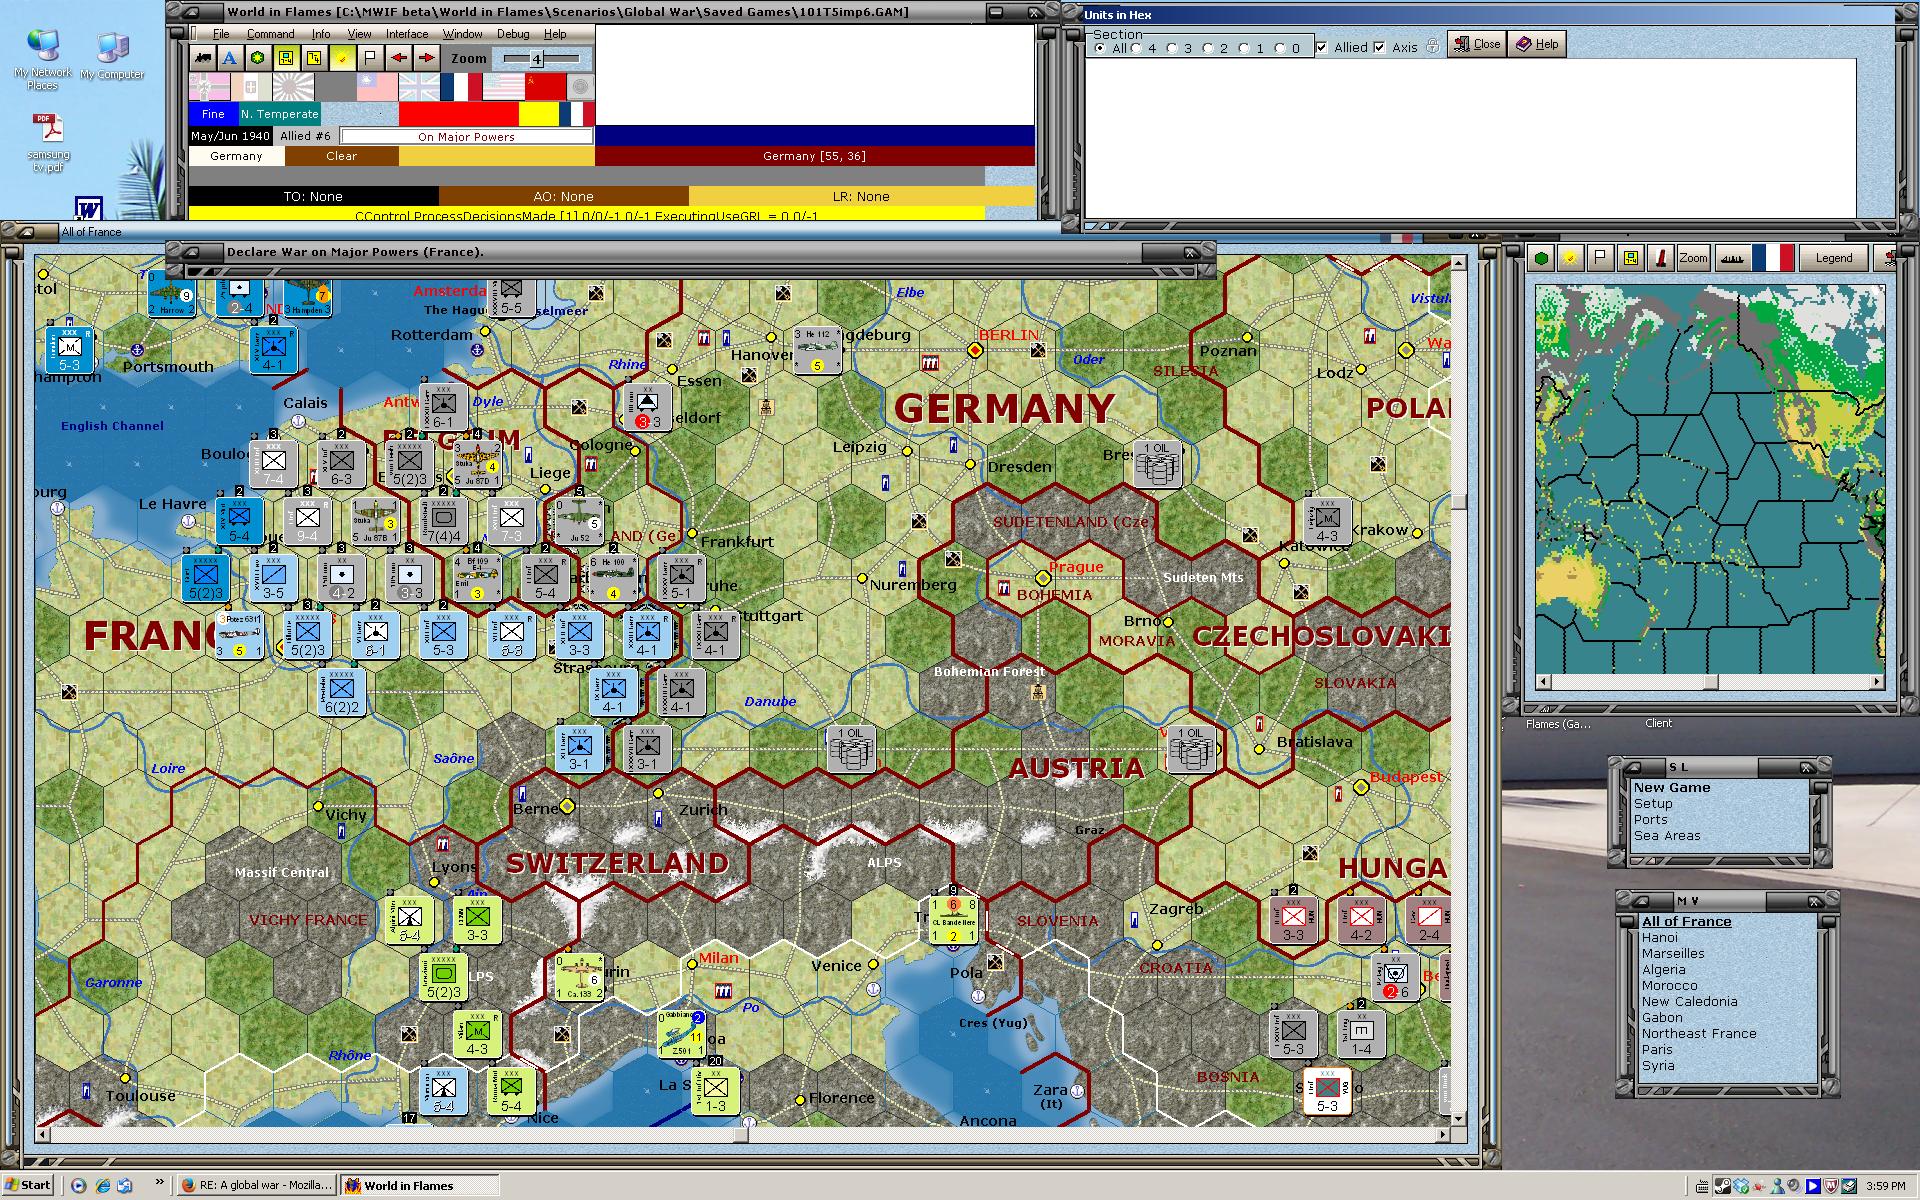
Task: Switch to Mozilla 'RE: A global war' taskbar item
Action: [256, 1185]
